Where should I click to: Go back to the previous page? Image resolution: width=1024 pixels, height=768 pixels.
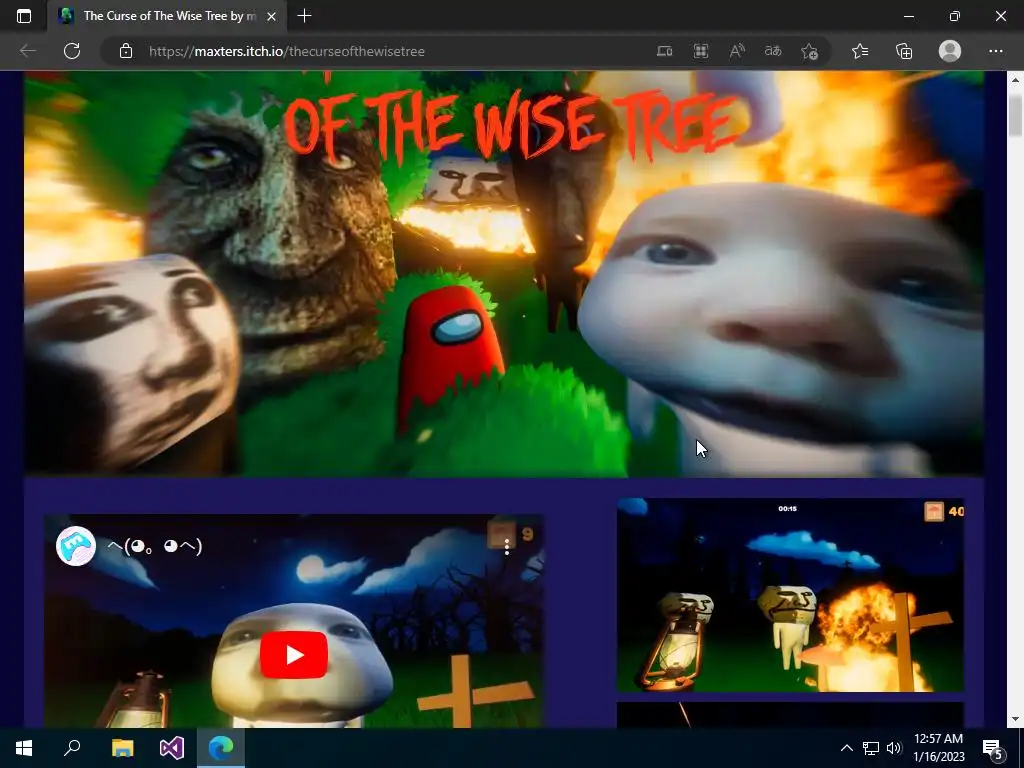pos(28,51)
